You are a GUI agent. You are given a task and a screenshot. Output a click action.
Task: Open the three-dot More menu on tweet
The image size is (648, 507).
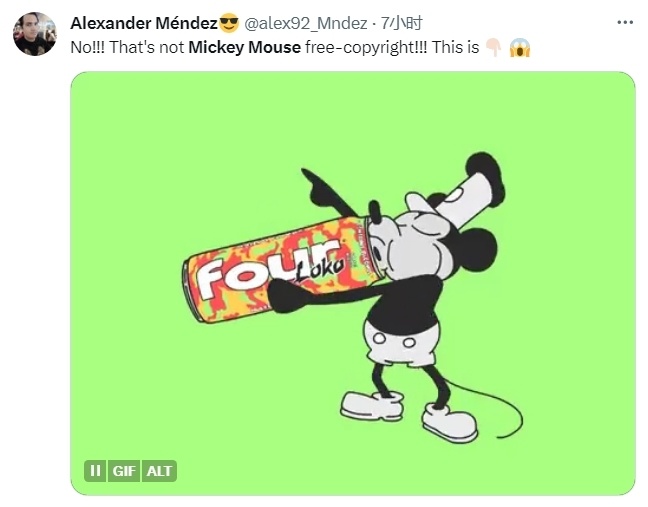625,23
